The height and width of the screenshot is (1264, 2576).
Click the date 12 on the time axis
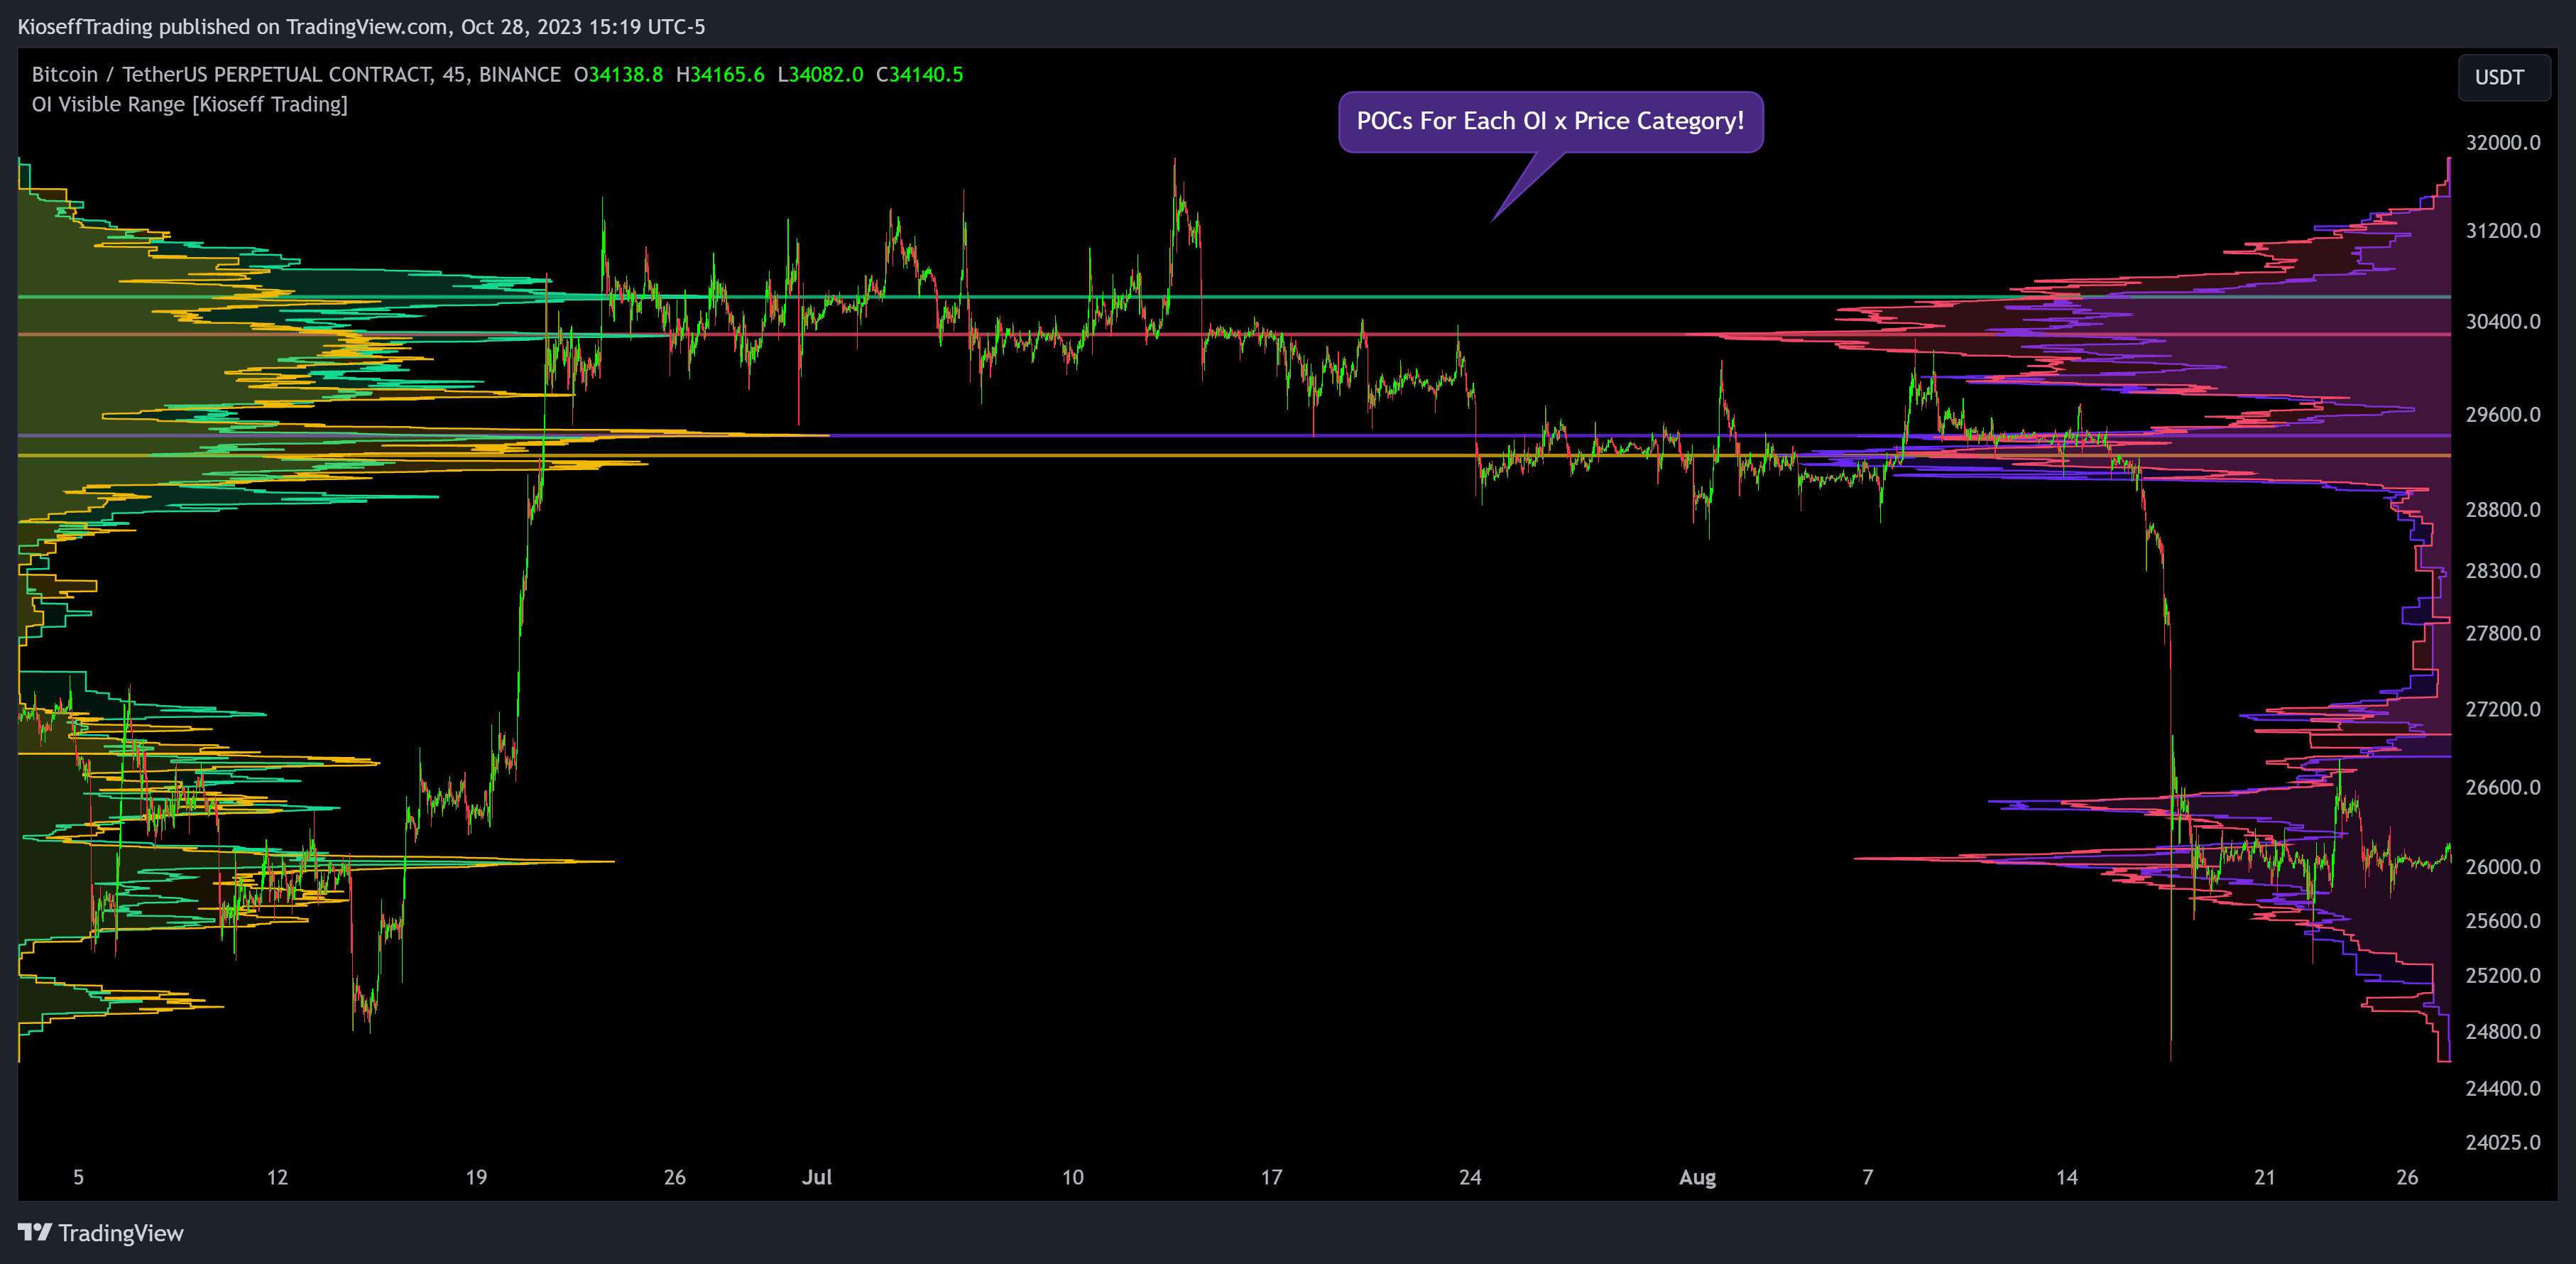pos(277,1177)
